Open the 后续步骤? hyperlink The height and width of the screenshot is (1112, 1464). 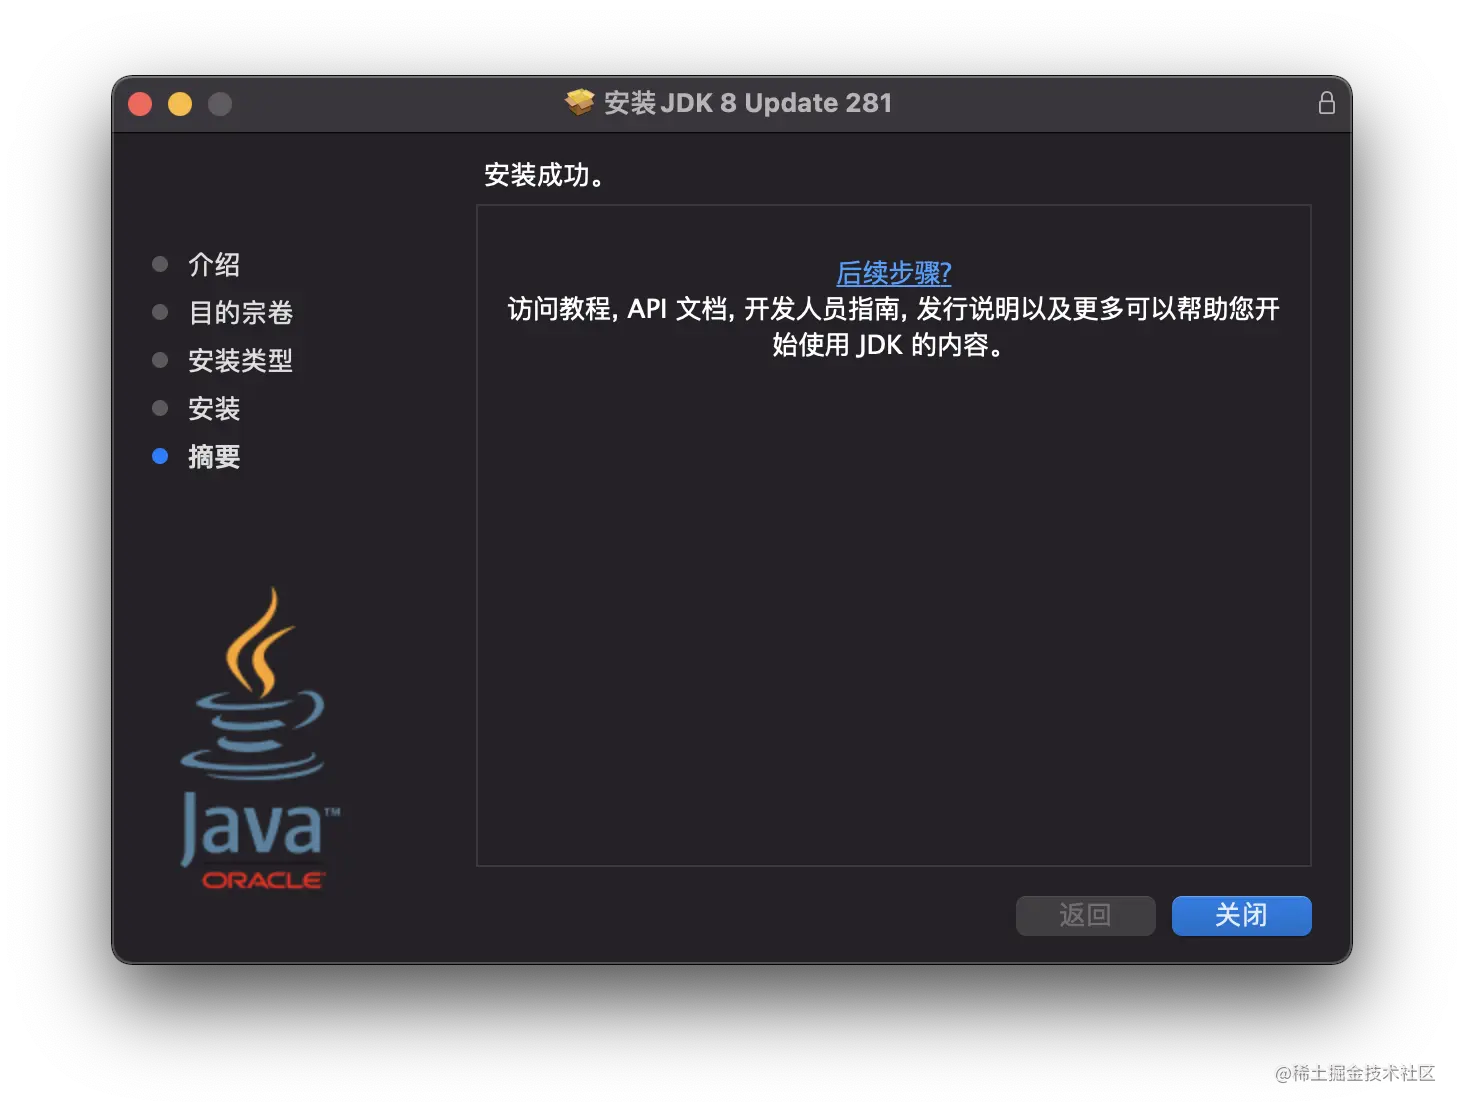[x=893, y=272]
